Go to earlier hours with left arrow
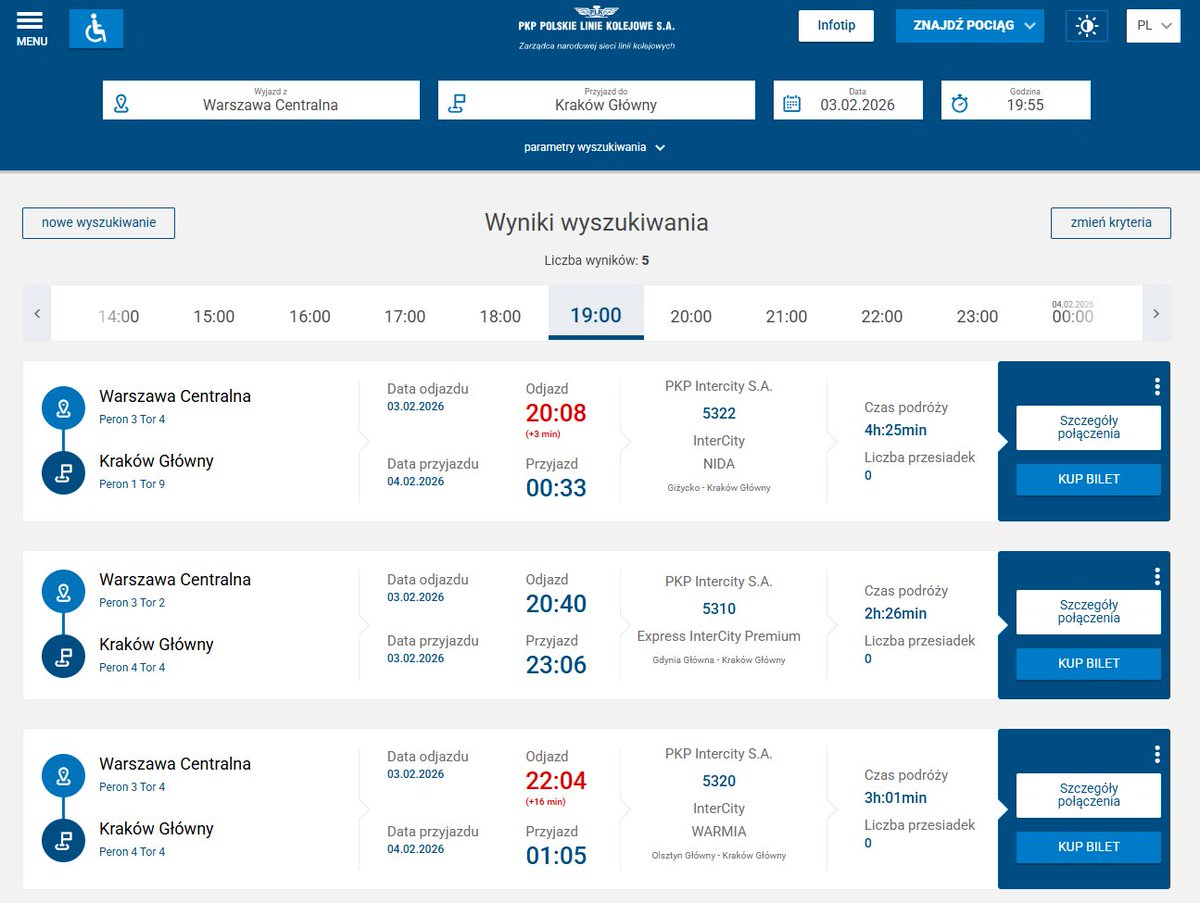Screen dimensions: 1200x903 coord(37,313)
